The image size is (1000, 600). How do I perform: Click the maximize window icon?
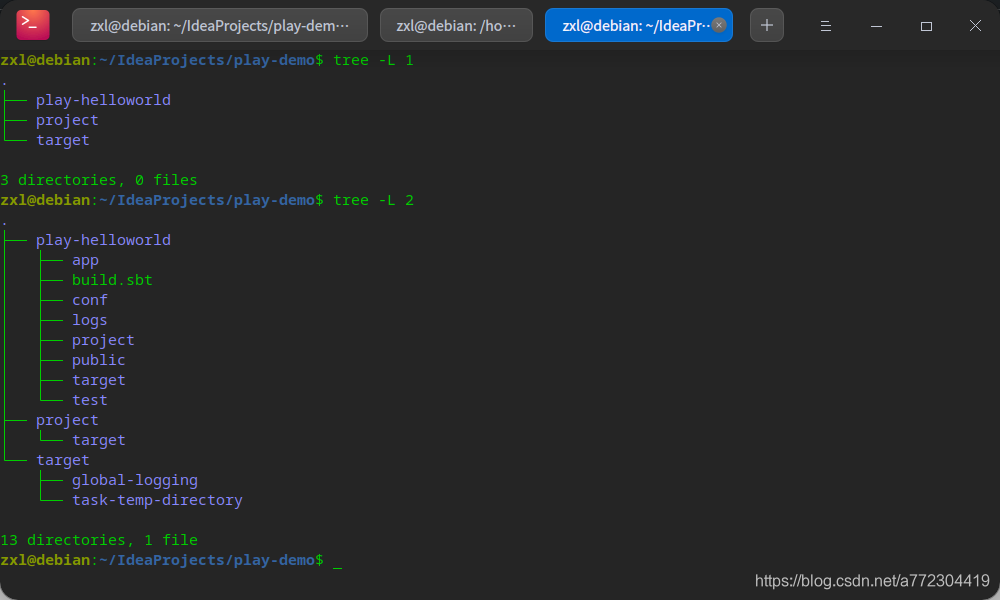click(x=926, y=25)
